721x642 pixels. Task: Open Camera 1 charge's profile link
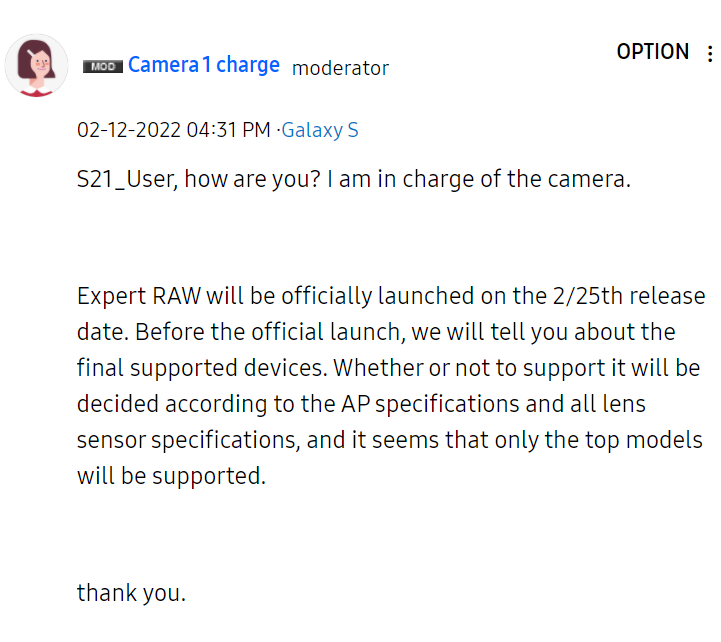click(x=204, y=65)
